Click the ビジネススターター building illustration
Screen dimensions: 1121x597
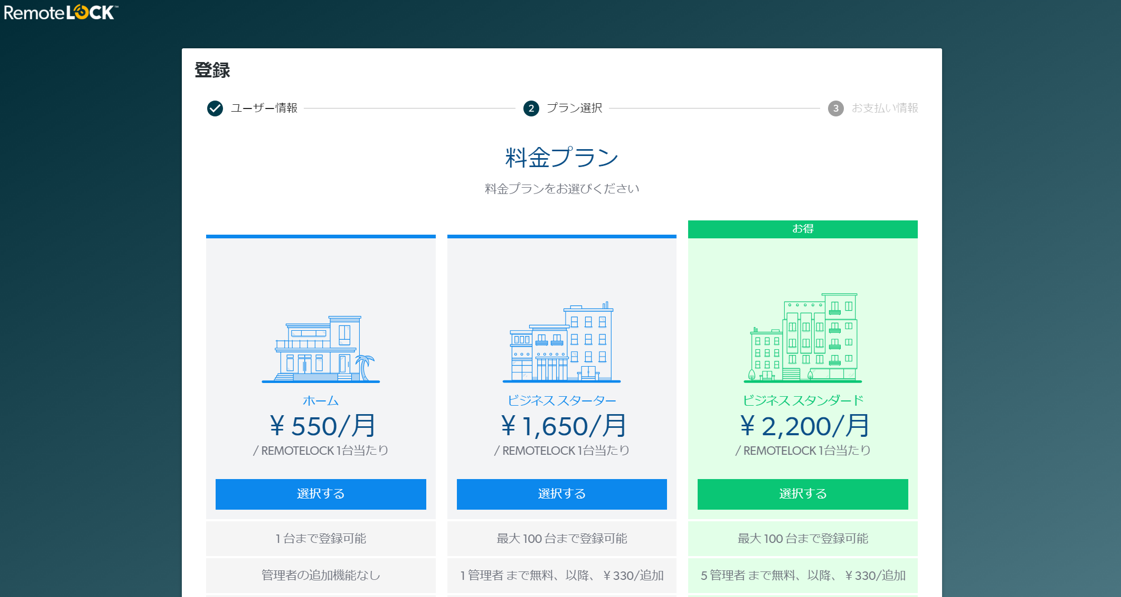[x=562, y=342]
